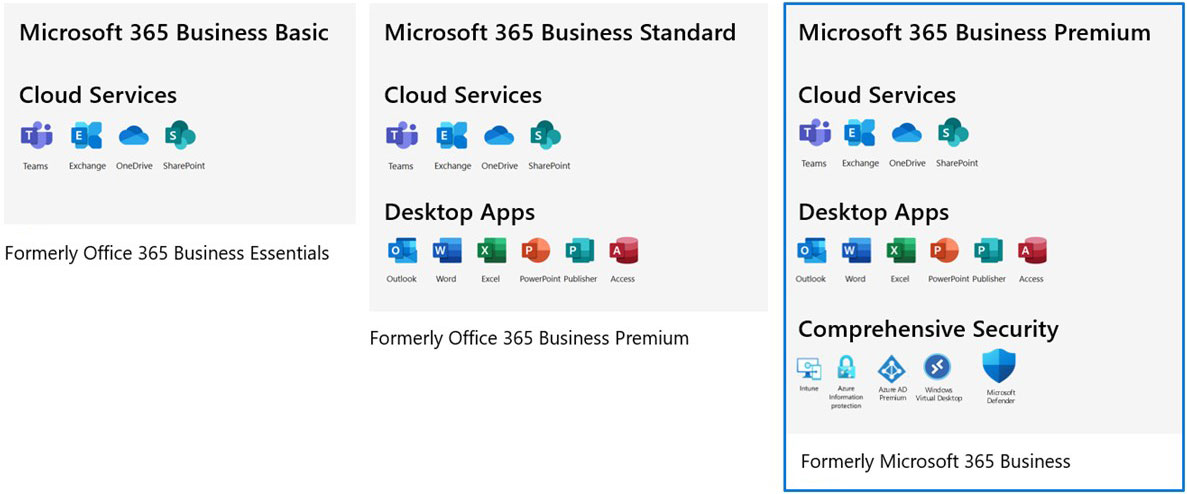Viewport: 1187px width, 494px height.
Task: Select the Access icon in Business Premium card
Action: [1031, 251]
